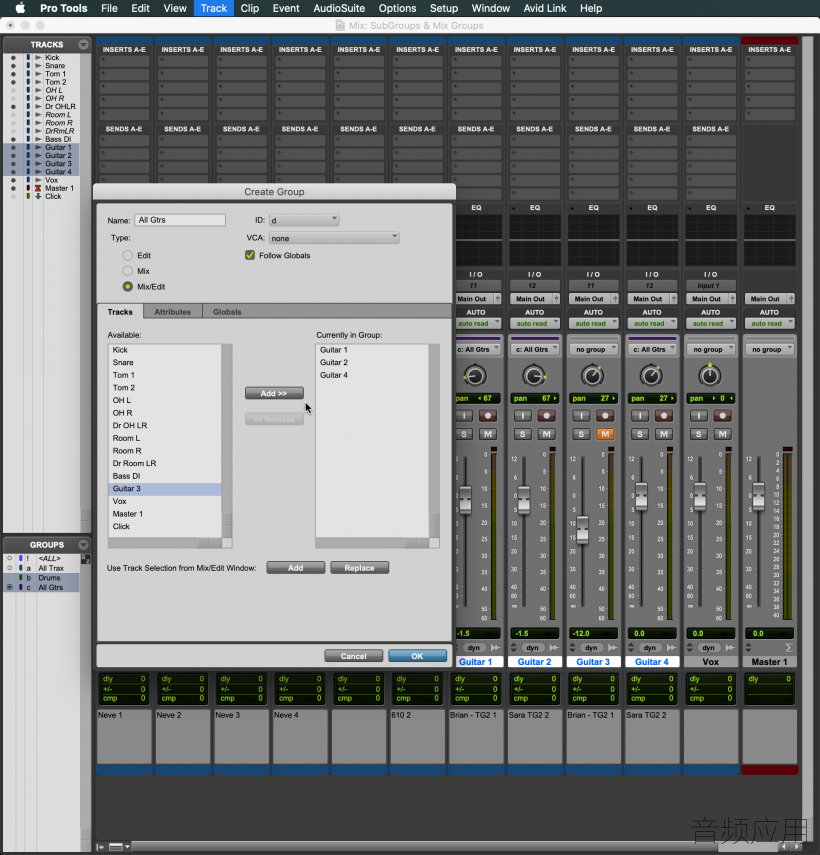820x855 pixels.
Task: Click the Master 1 sigma icon
Action: pyautogui.click(x=788, y=648)
